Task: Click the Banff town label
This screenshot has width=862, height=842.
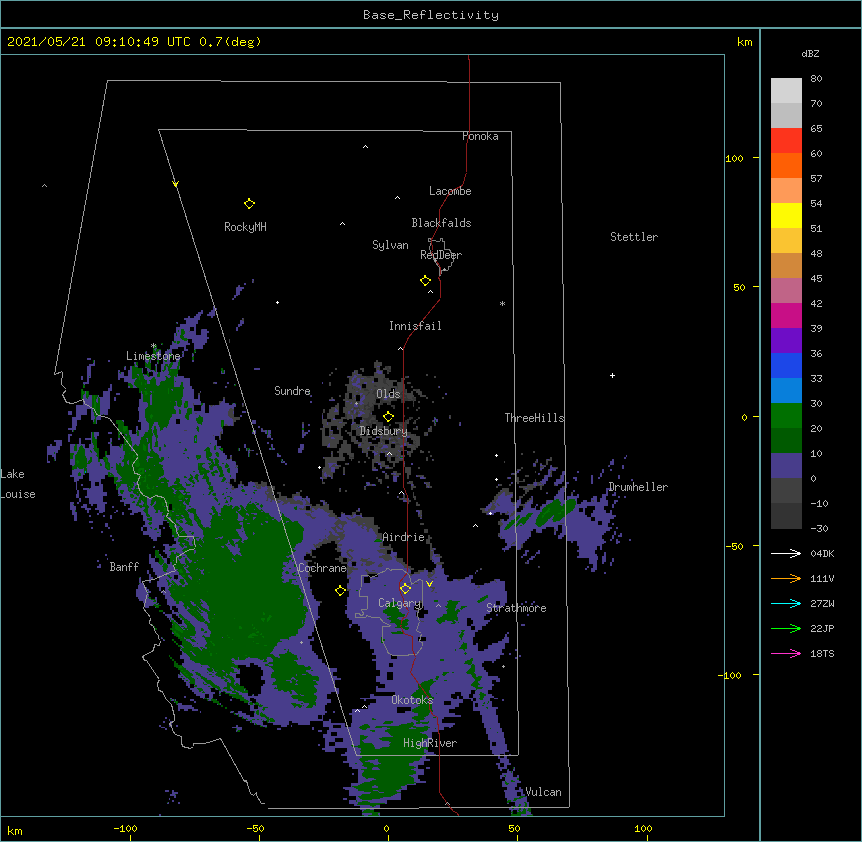Action: (124, 567)
